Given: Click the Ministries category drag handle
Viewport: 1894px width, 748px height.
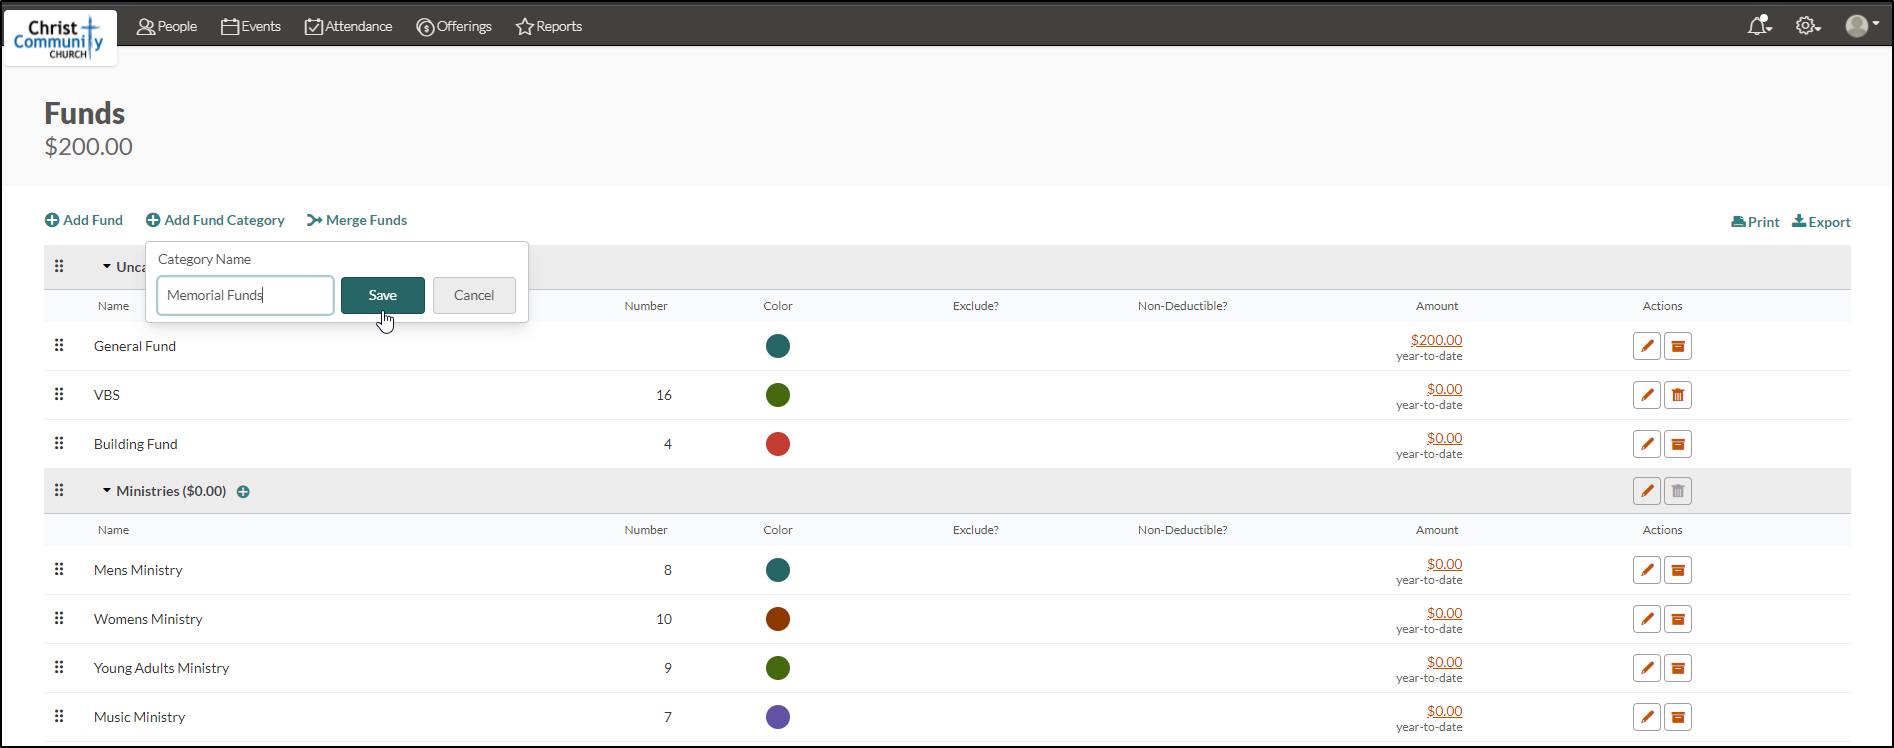Looking at the screenshot, I should tap(59, 490).
